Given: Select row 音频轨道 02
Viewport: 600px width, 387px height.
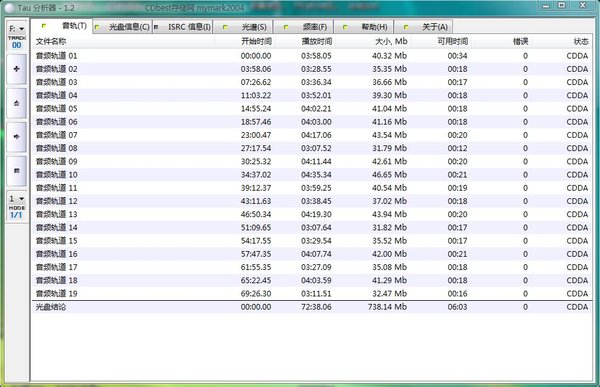Looking at the screenshot, I should click(x=312, y=69).
